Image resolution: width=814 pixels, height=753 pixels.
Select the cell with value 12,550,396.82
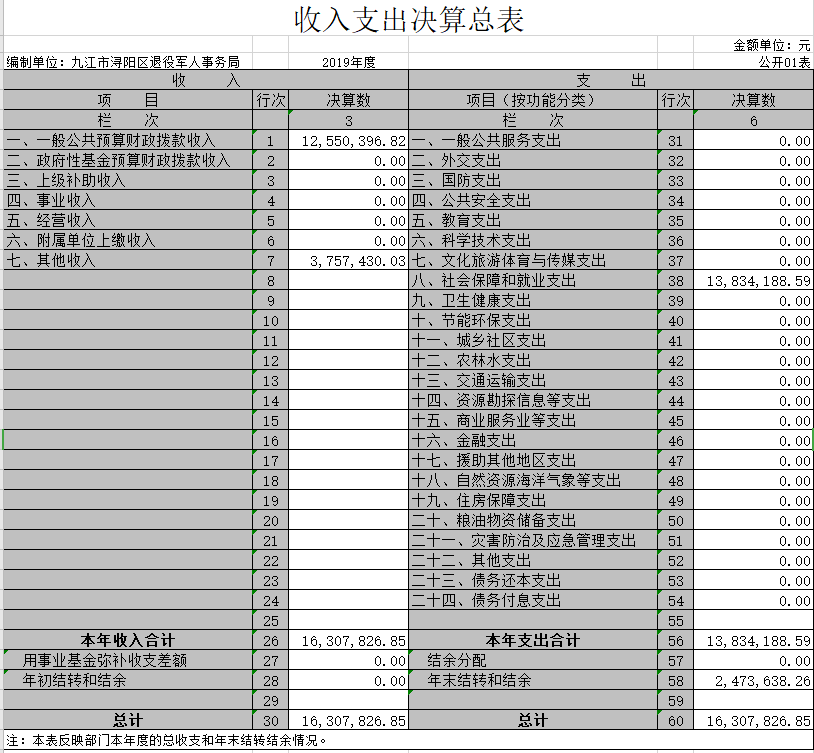coord(348,141)
